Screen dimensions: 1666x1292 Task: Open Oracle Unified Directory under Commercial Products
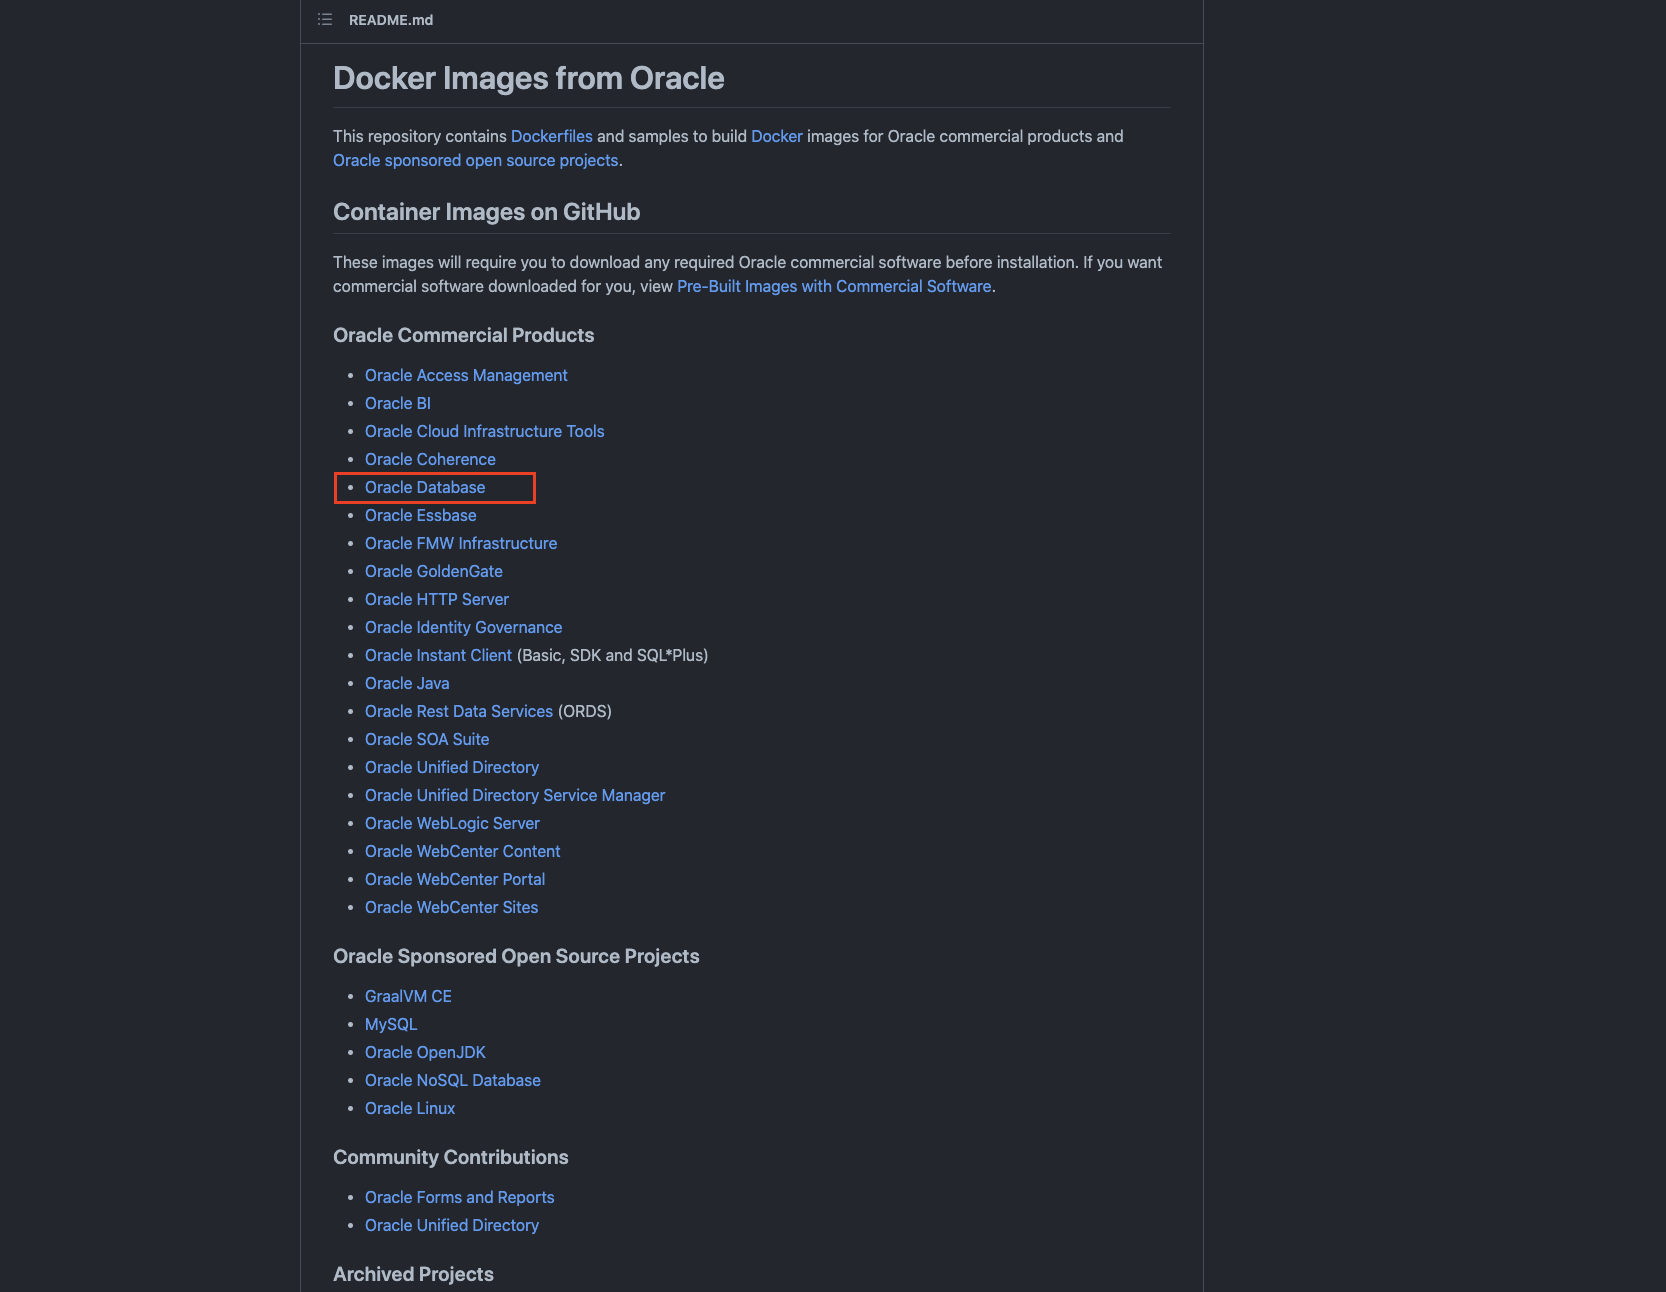click(452, 767)
